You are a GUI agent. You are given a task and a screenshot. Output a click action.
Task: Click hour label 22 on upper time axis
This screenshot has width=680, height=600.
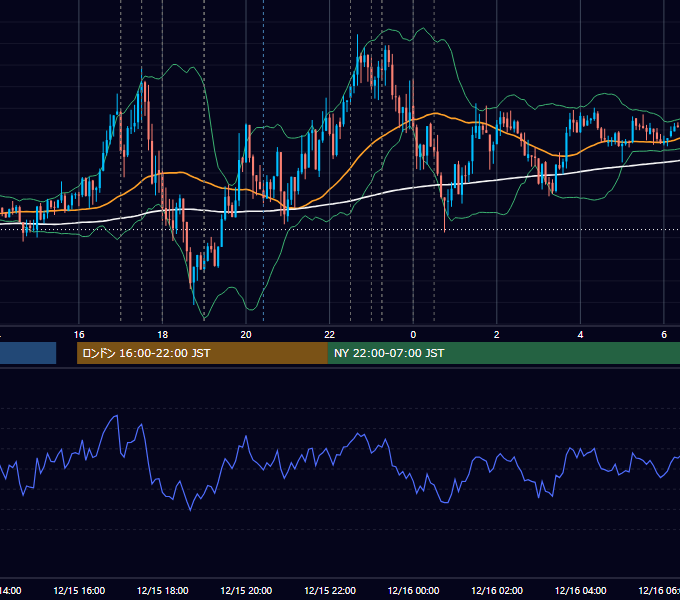pyautogui.click(x=330, y=335)
